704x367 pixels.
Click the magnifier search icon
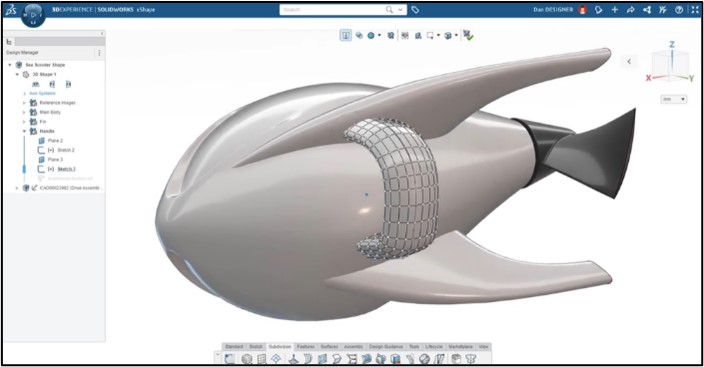click(389, 9)
